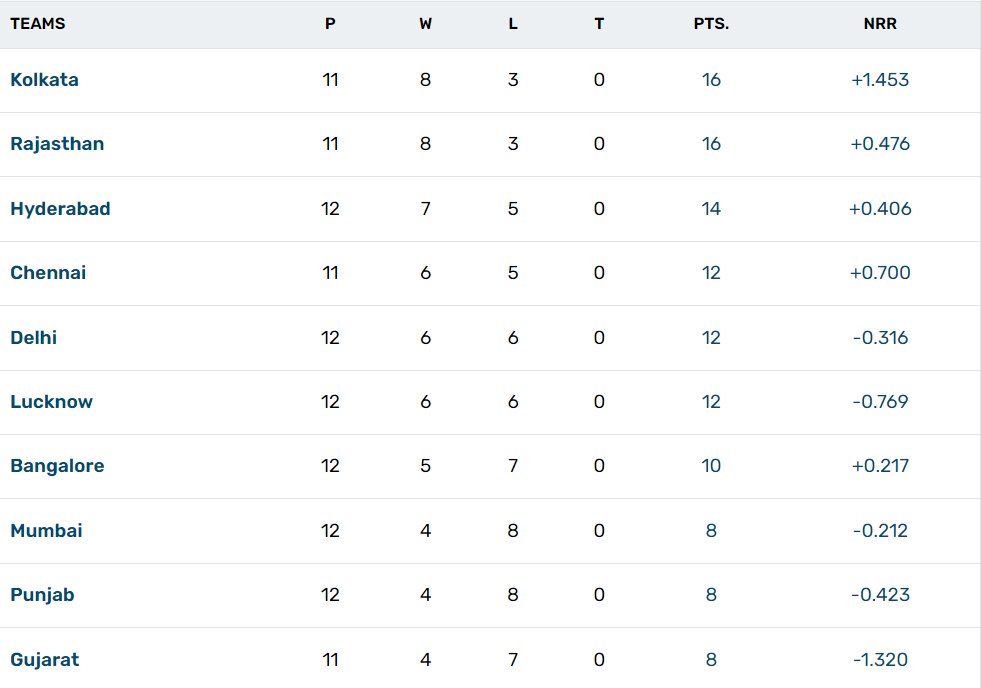The height and width of the screenshot is (688, 981).
Task: Click the T ties column header
Action: click(x=599, y=24)
